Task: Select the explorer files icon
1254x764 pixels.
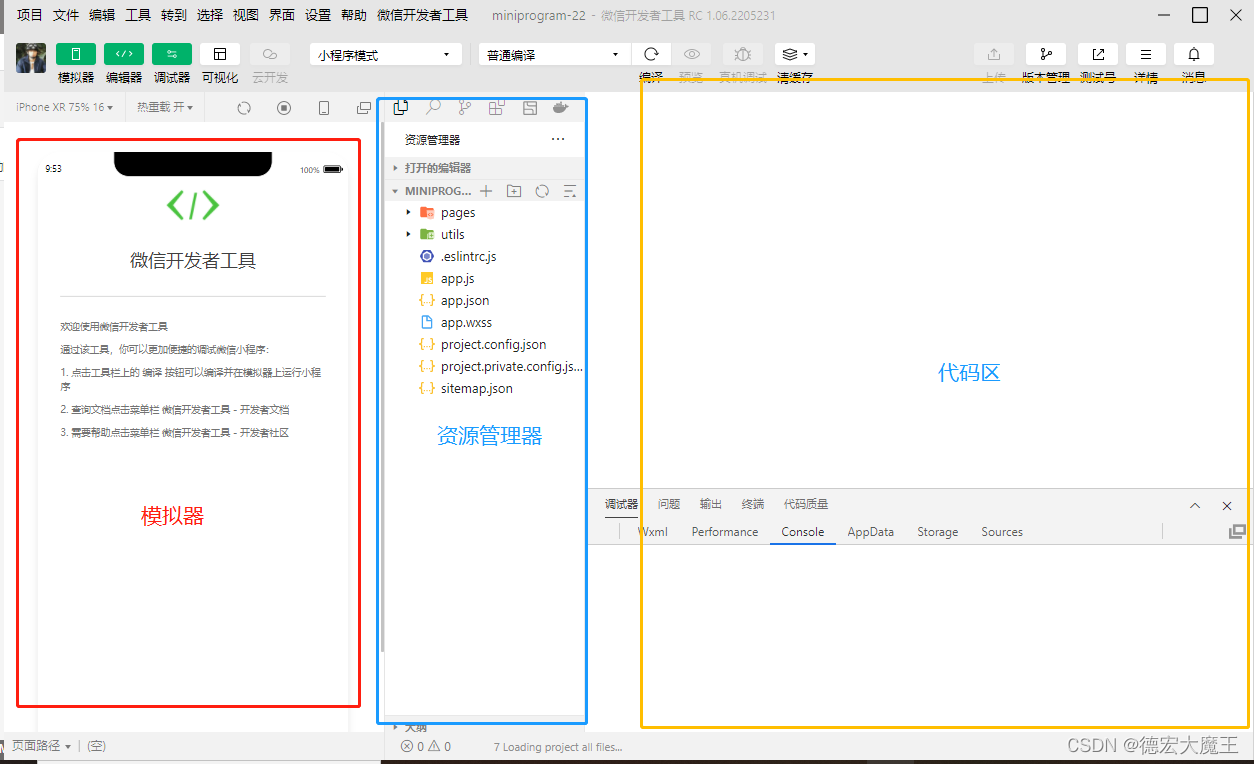Action: 401,108
